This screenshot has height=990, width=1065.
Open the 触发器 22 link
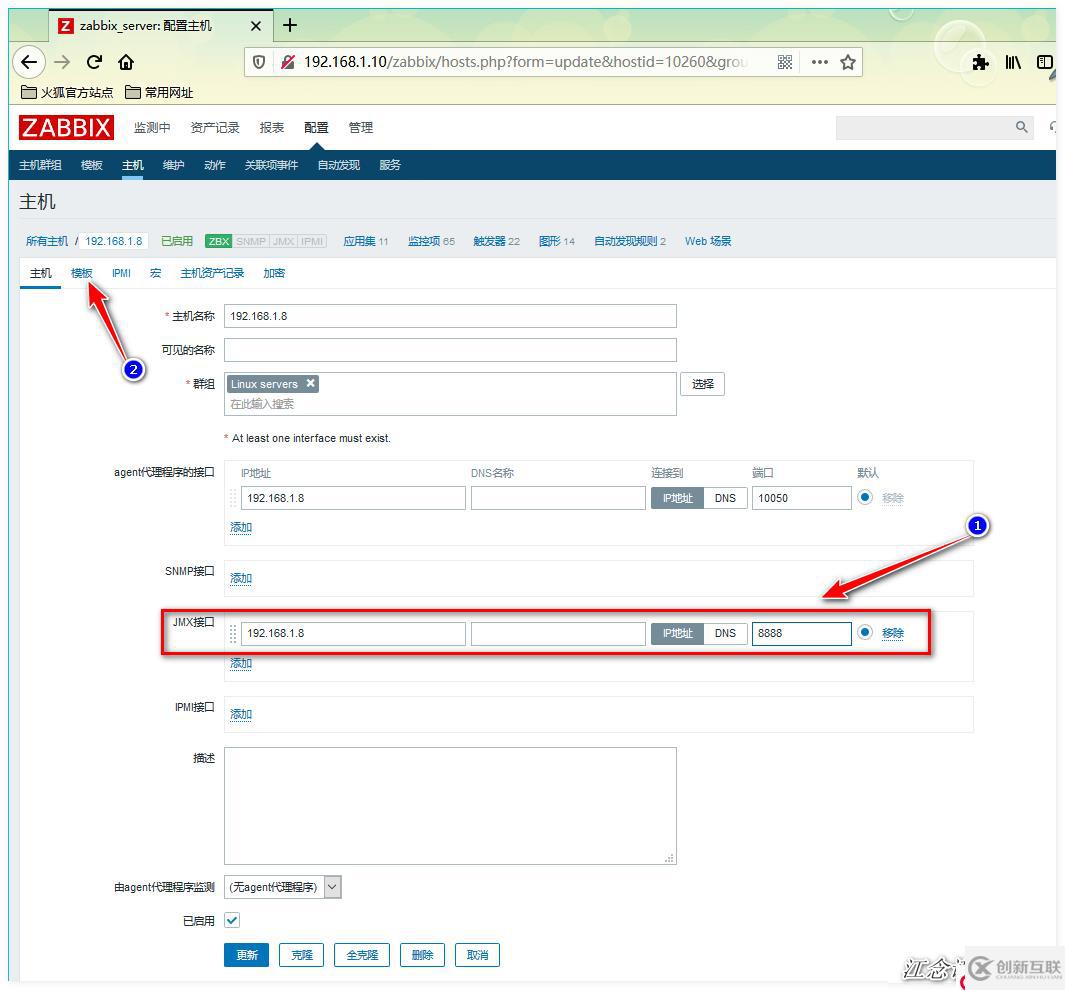coord(497,241)
